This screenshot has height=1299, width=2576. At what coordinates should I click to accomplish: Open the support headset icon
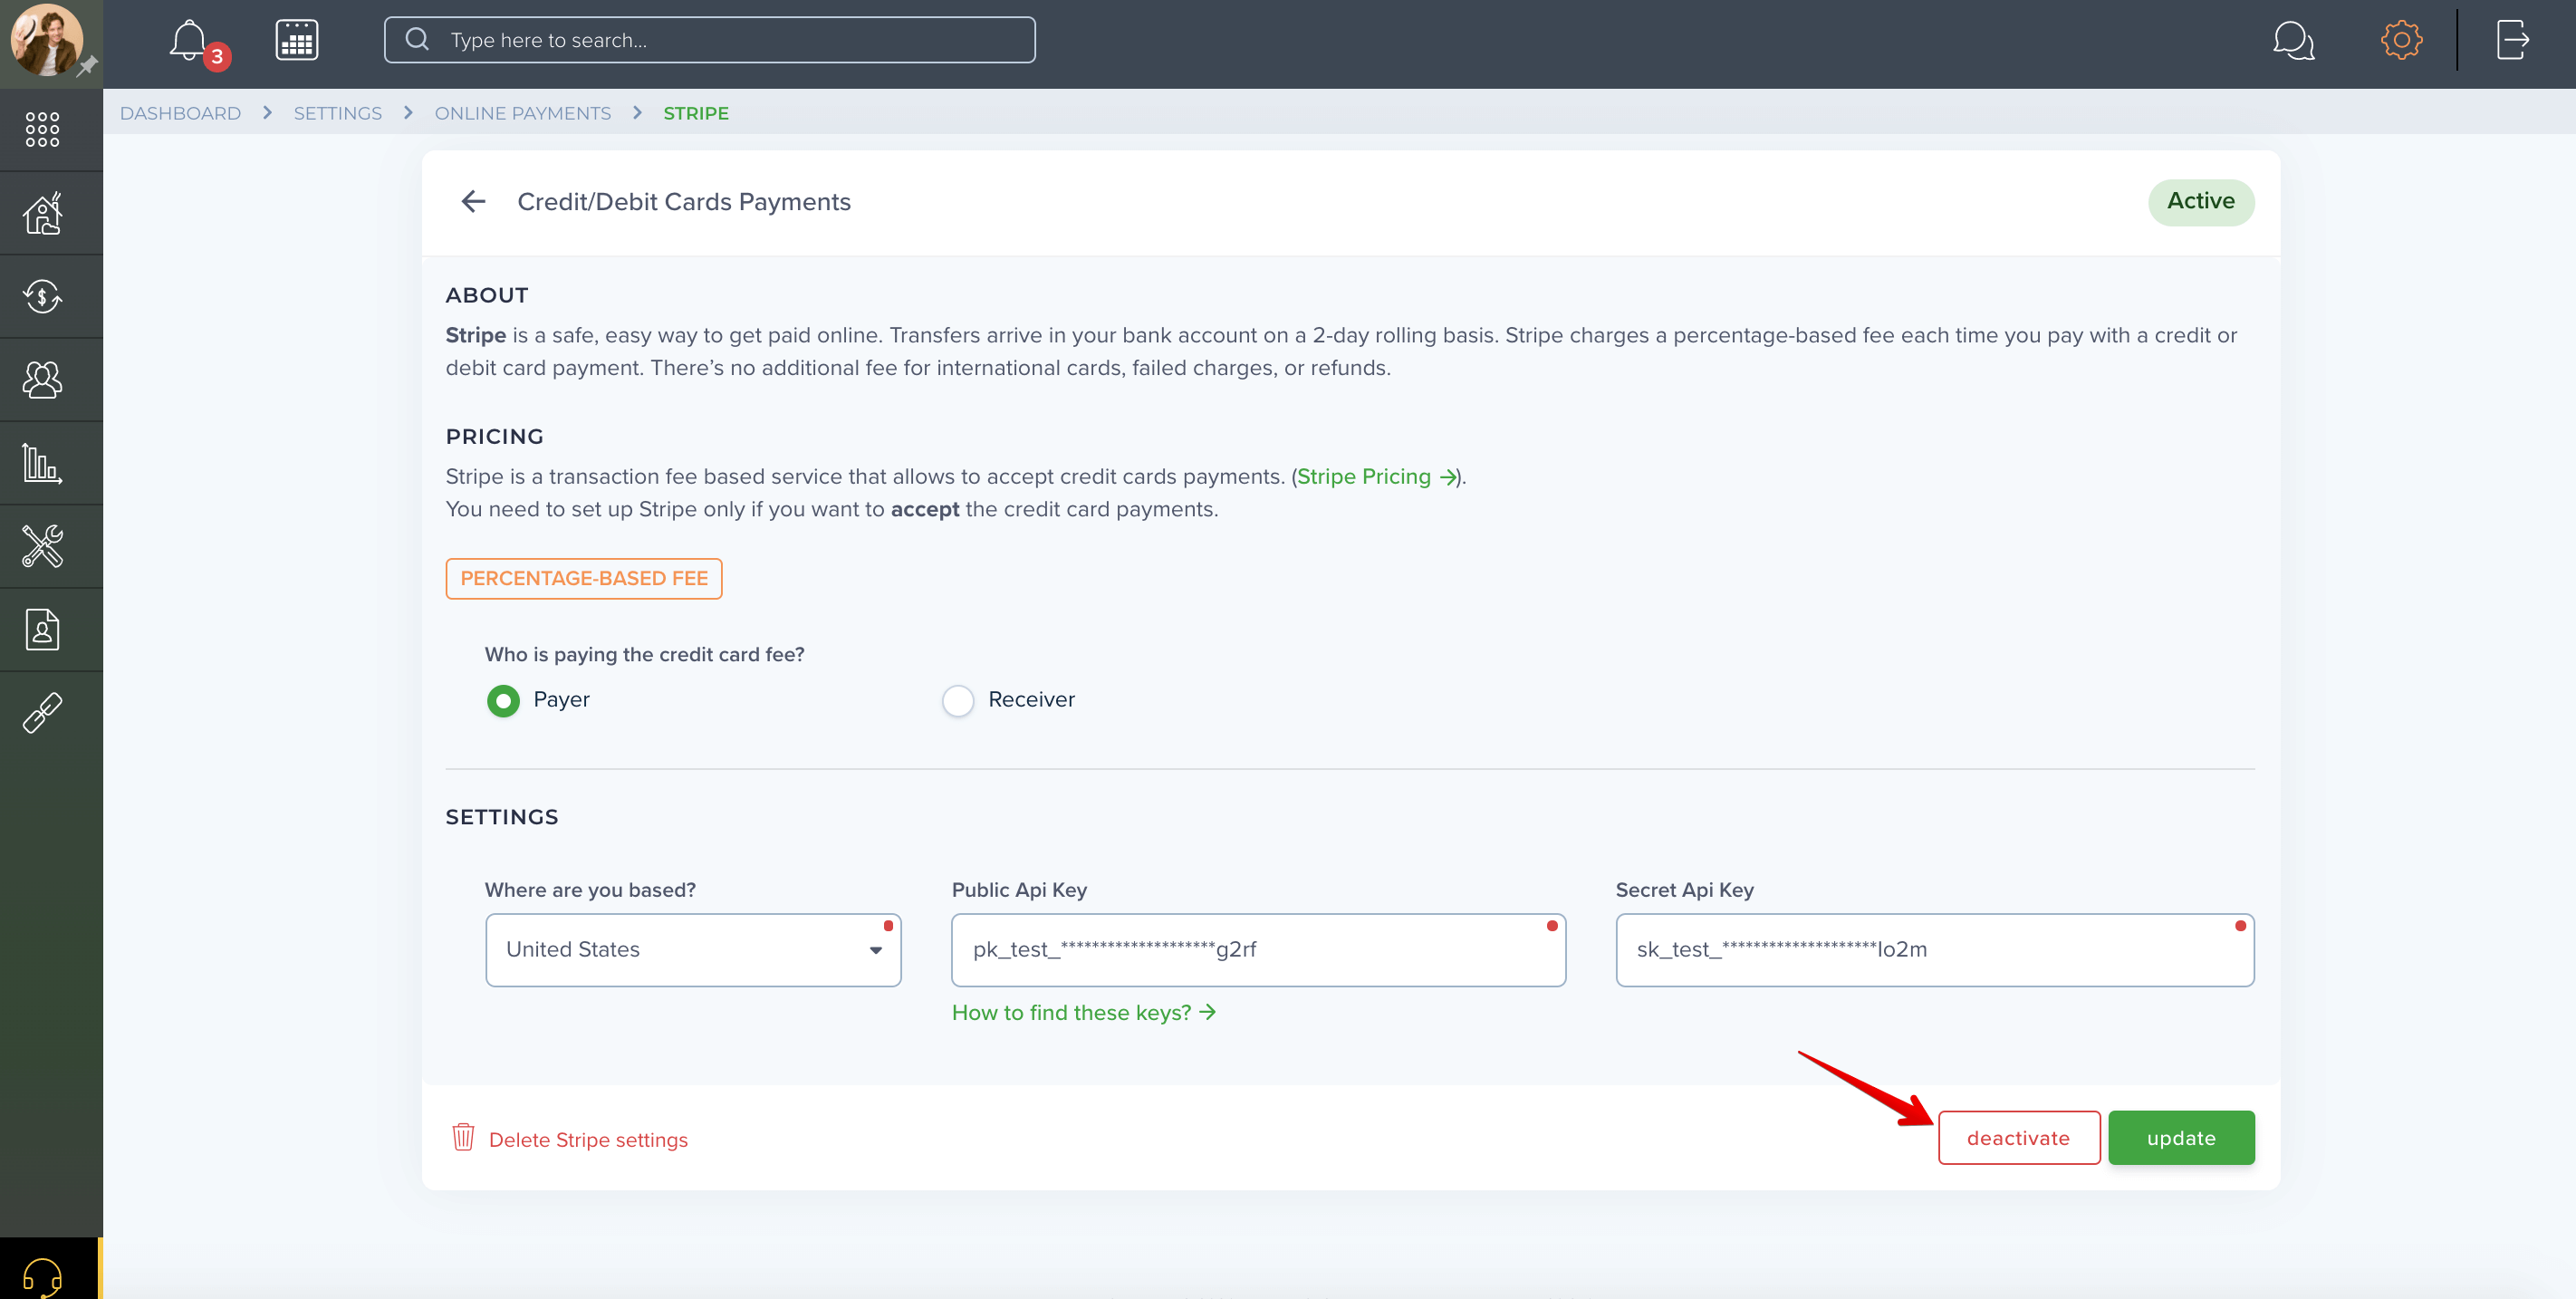point(42,1276)
